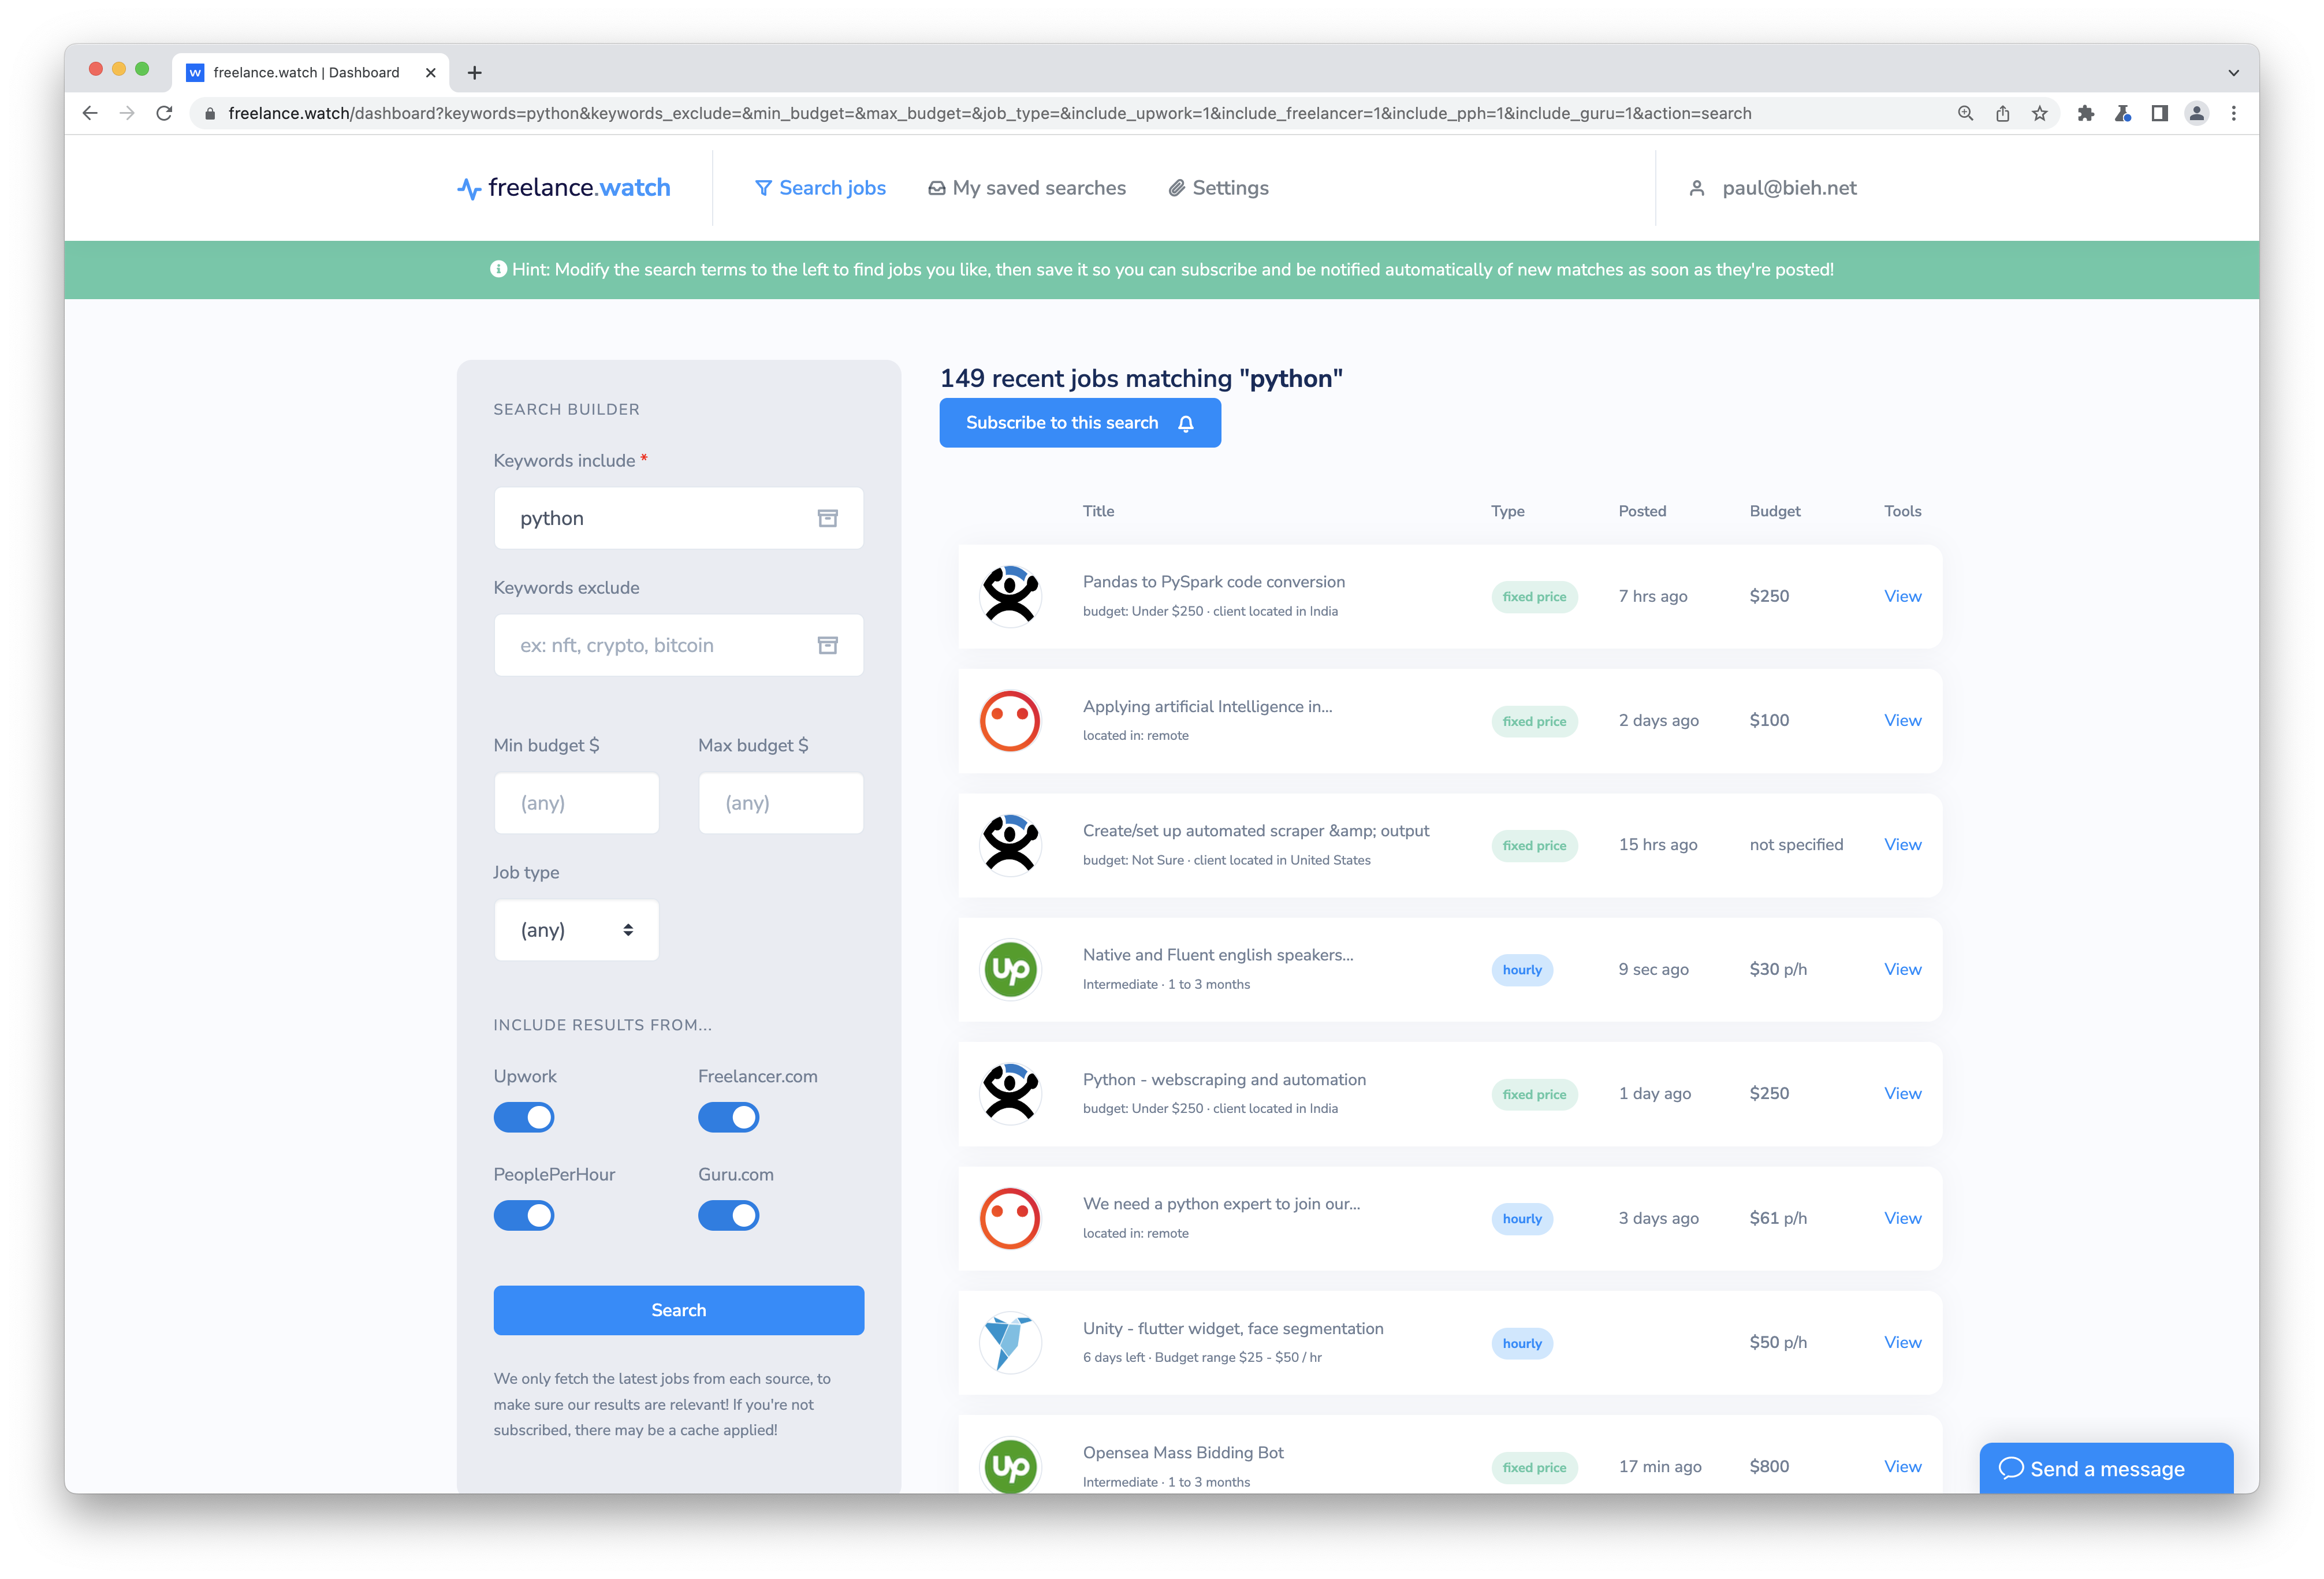
Task: Open My saved searches
Action: click(1026, 188)
